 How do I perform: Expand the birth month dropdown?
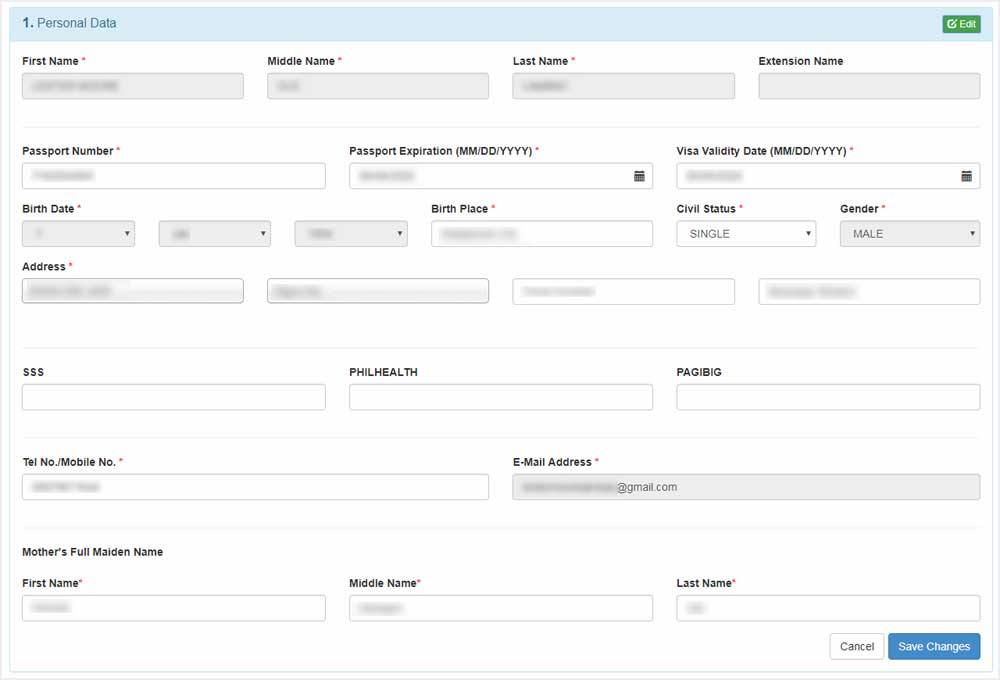(214, 233)
